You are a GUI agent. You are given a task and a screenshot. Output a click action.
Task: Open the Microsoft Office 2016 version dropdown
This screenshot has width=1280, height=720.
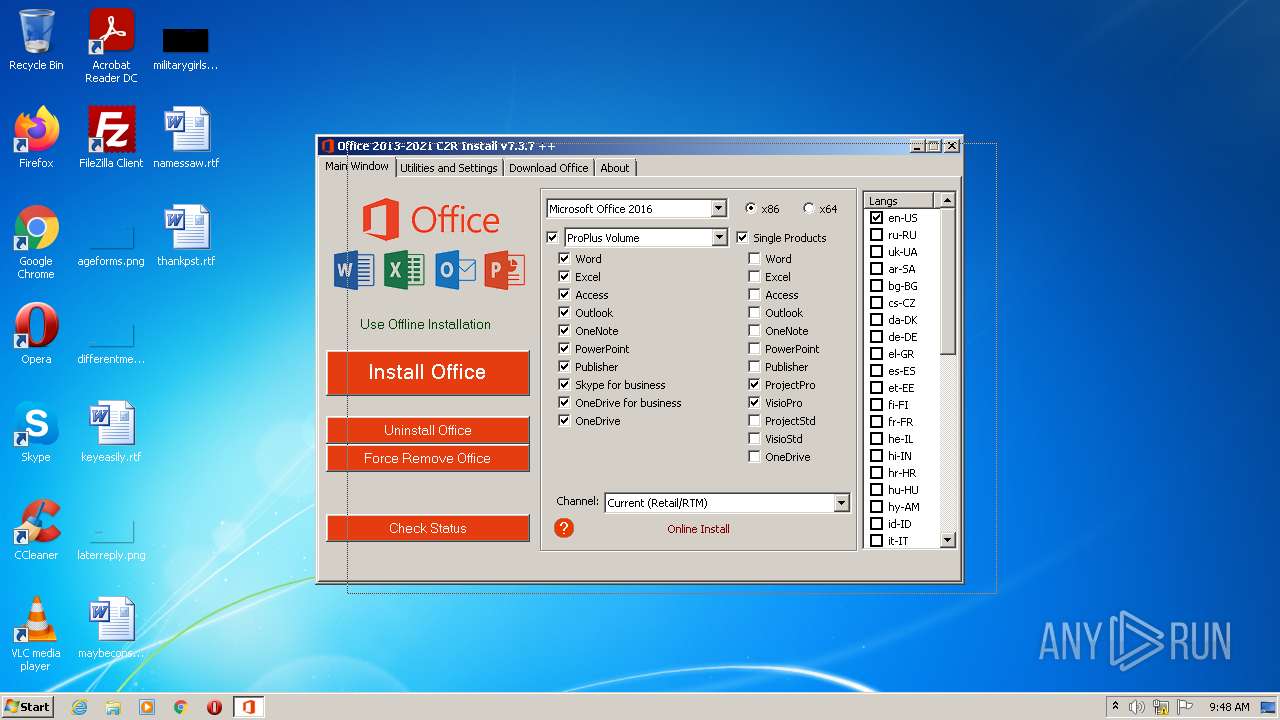pyautogui.click(x=718, y=208)
